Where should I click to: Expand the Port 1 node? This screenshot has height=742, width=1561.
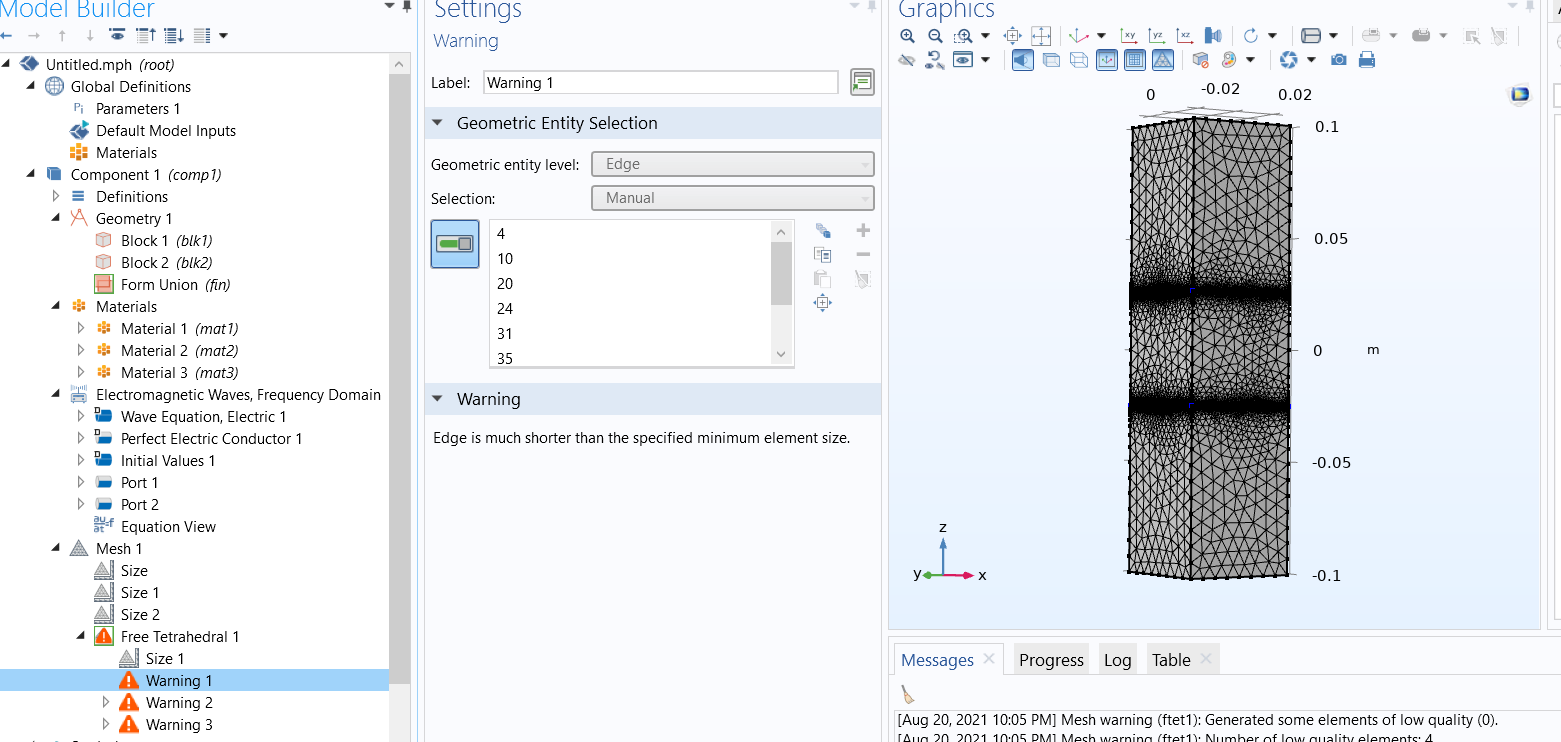coord(82,482)
